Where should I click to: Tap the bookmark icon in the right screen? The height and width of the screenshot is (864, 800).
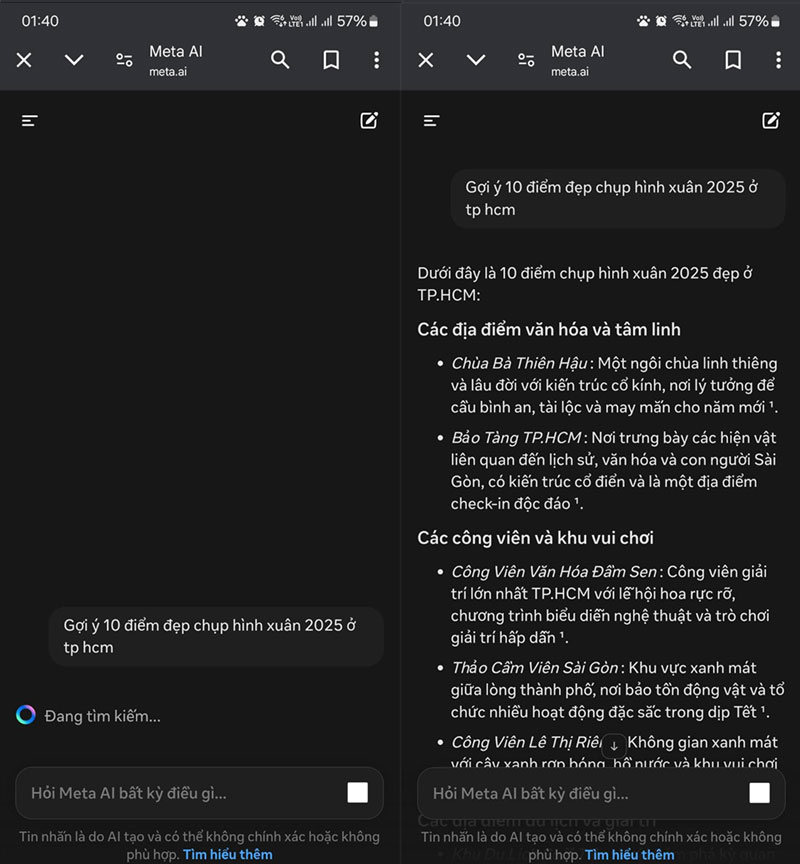[733, 60]
